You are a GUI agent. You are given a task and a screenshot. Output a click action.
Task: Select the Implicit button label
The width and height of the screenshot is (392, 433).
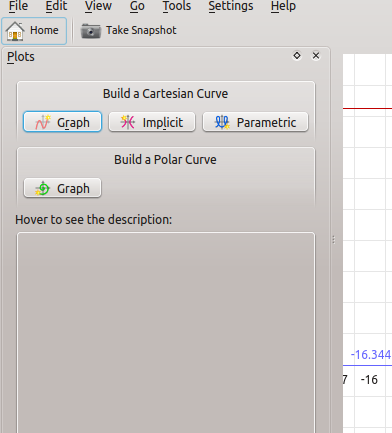point(163,123)
